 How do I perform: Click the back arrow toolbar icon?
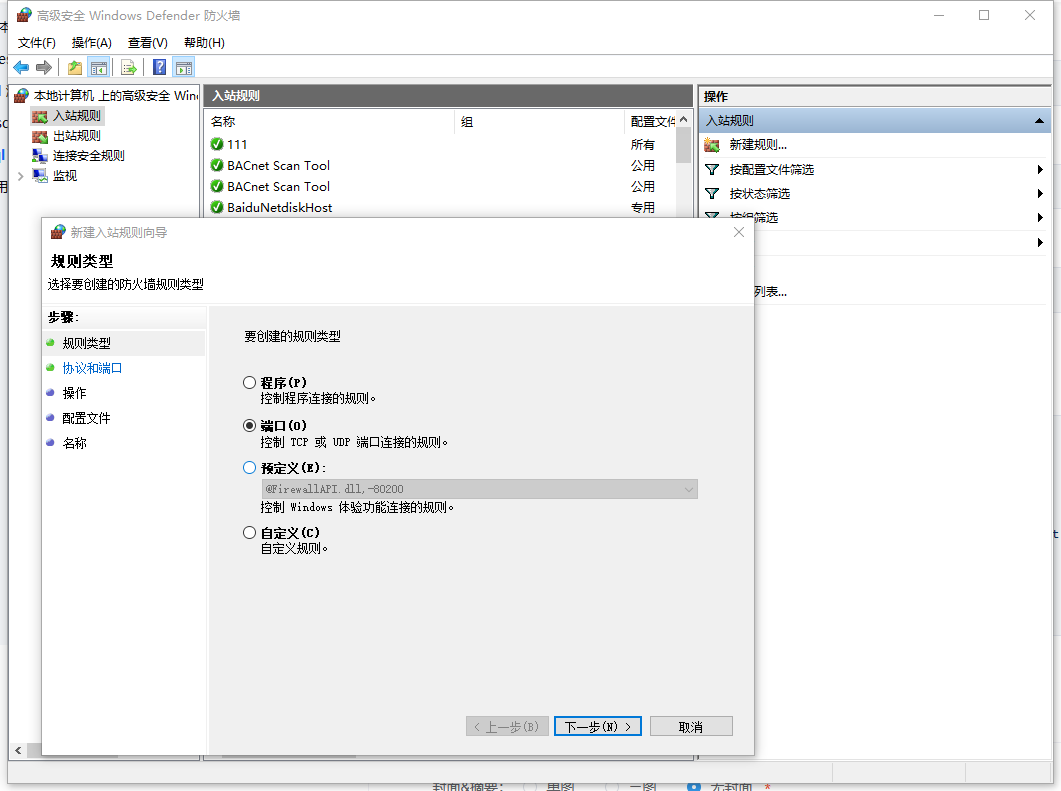pyautogui.click(x=21, y=68)
